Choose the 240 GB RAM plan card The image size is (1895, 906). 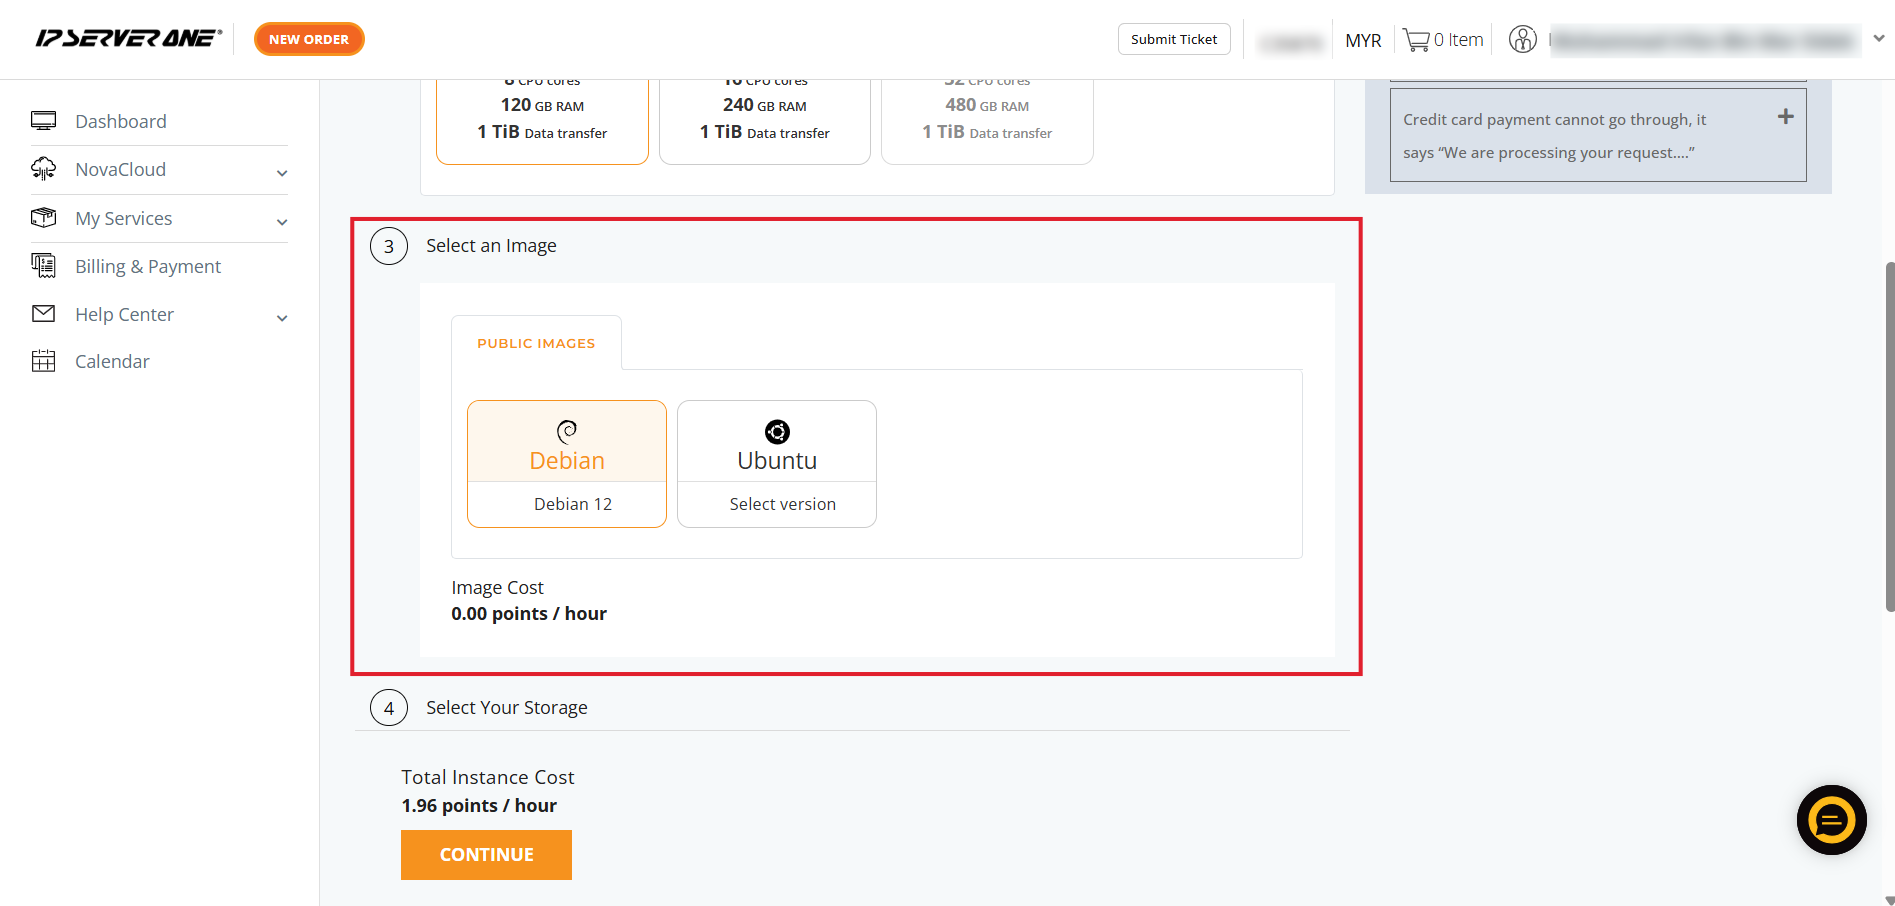(765, 121)
